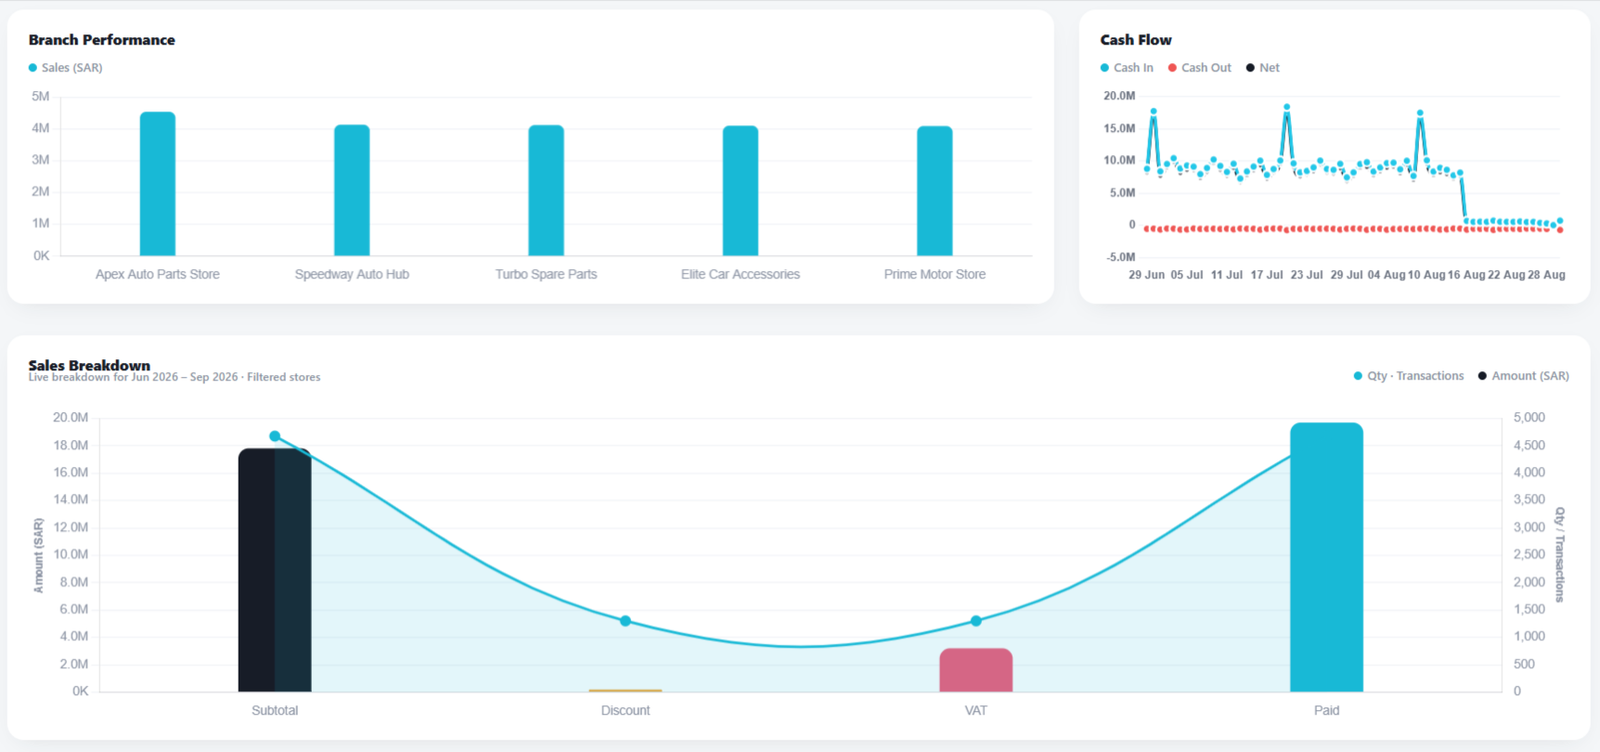
Task: Select the dark Subtotal amount bar
Action: [275, 570]
